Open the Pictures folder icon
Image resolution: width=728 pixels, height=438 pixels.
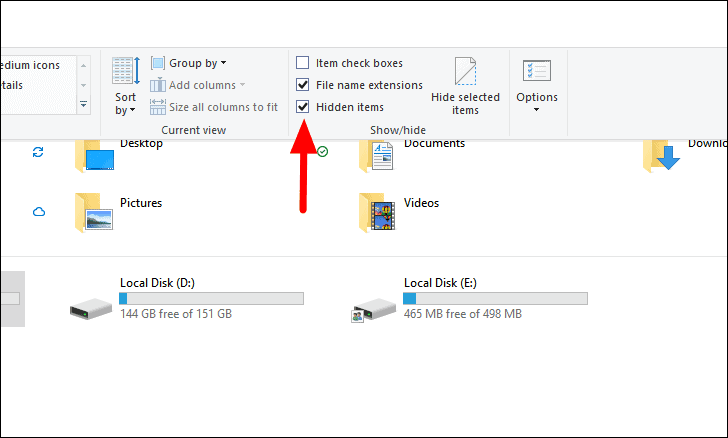94,213
